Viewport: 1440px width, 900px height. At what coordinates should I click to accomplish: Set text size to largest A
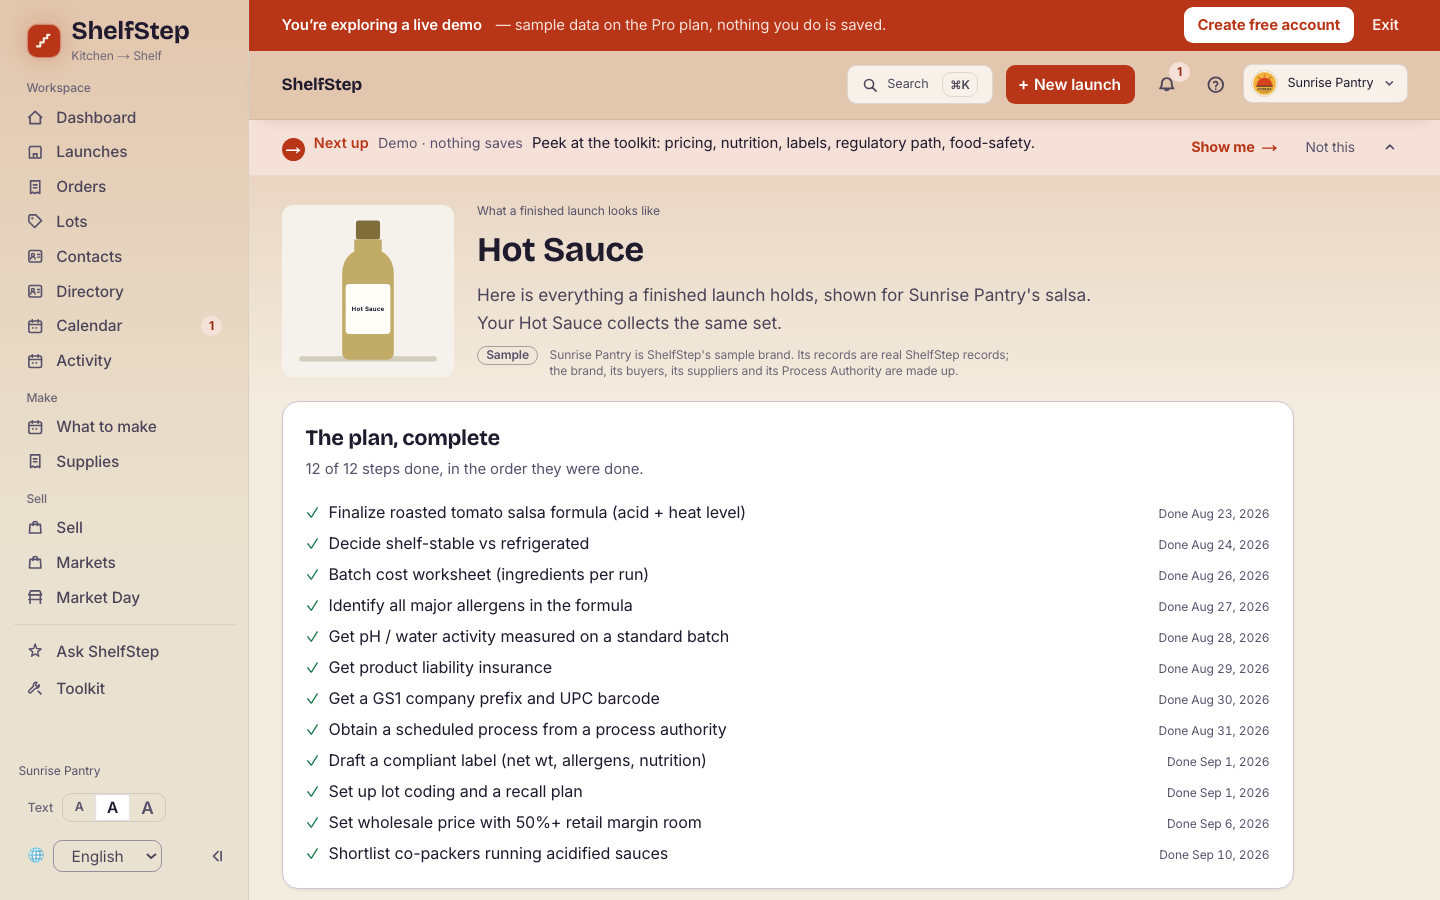tap(147, 807)
